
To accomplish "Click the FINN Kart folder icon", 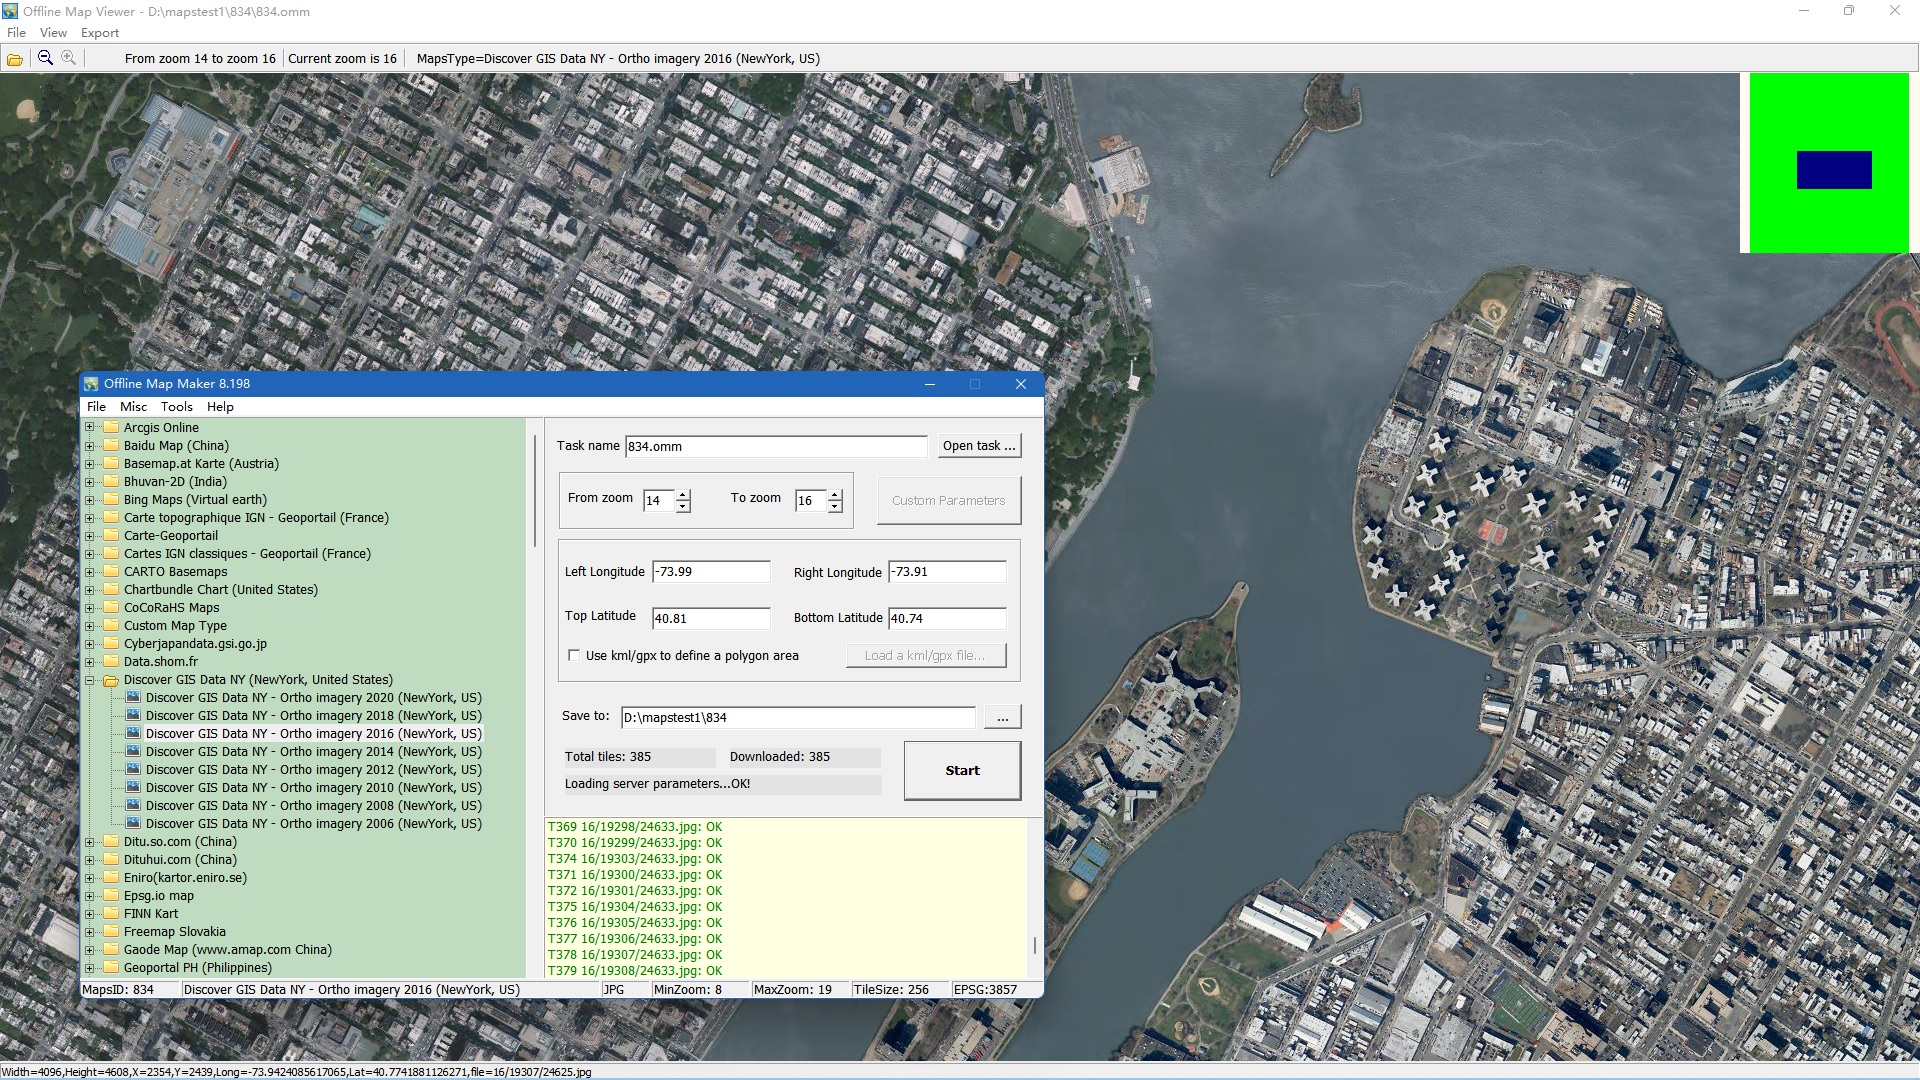I will [111, 914].
